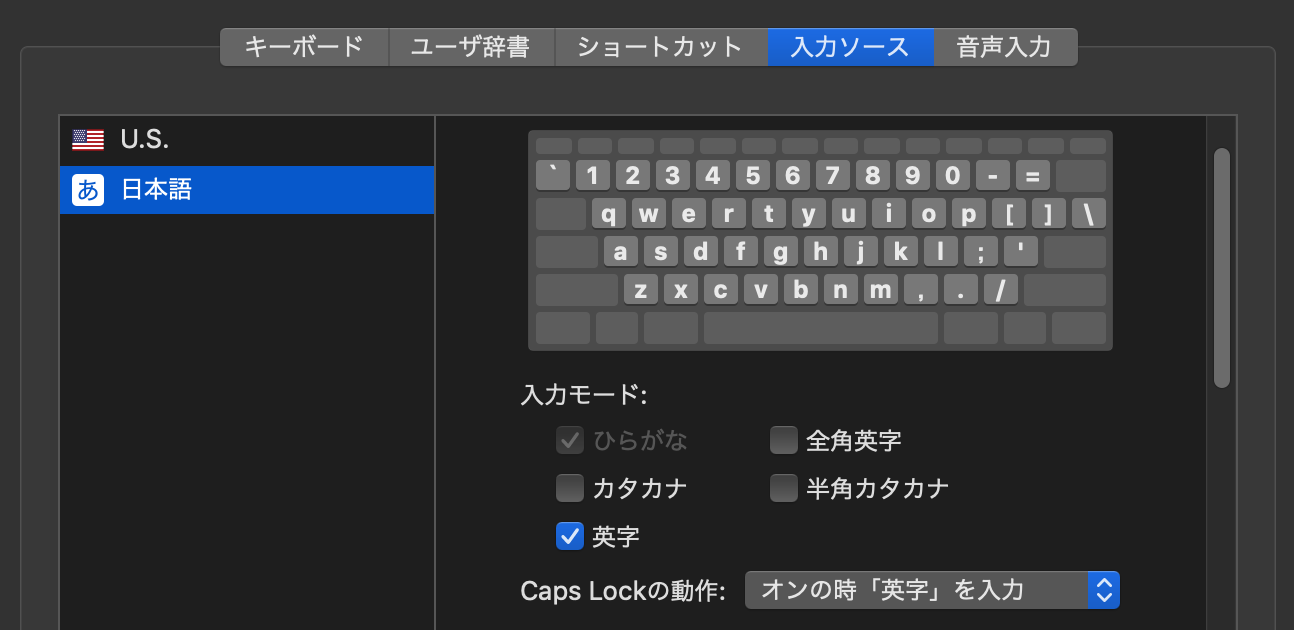
Task: Open the ユーザ辞書 tab
Action: [x=470, y=47]
